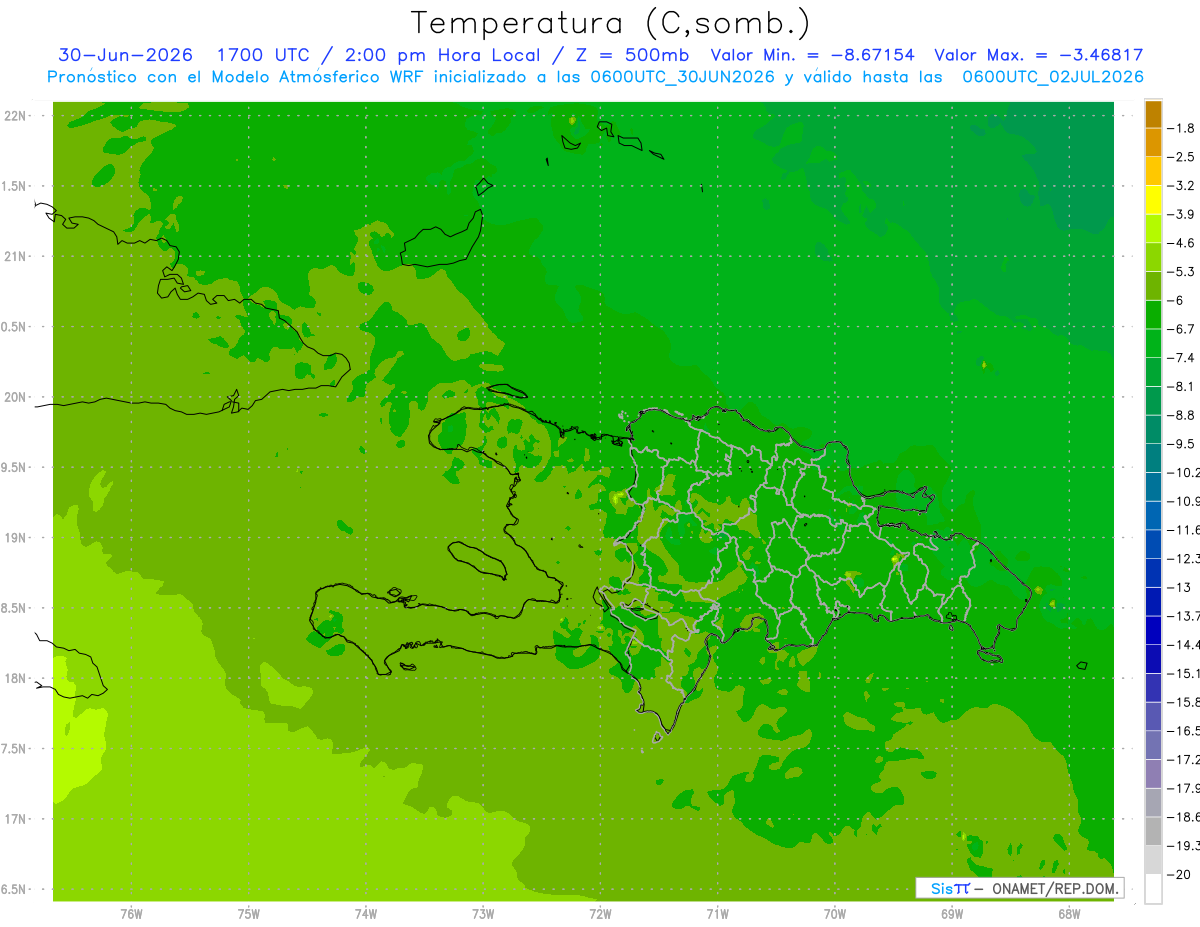The width and height of the screenshot is (1200, 927).
Task: Click the '-8.1' legend value
Action: tap(1181, 386)
